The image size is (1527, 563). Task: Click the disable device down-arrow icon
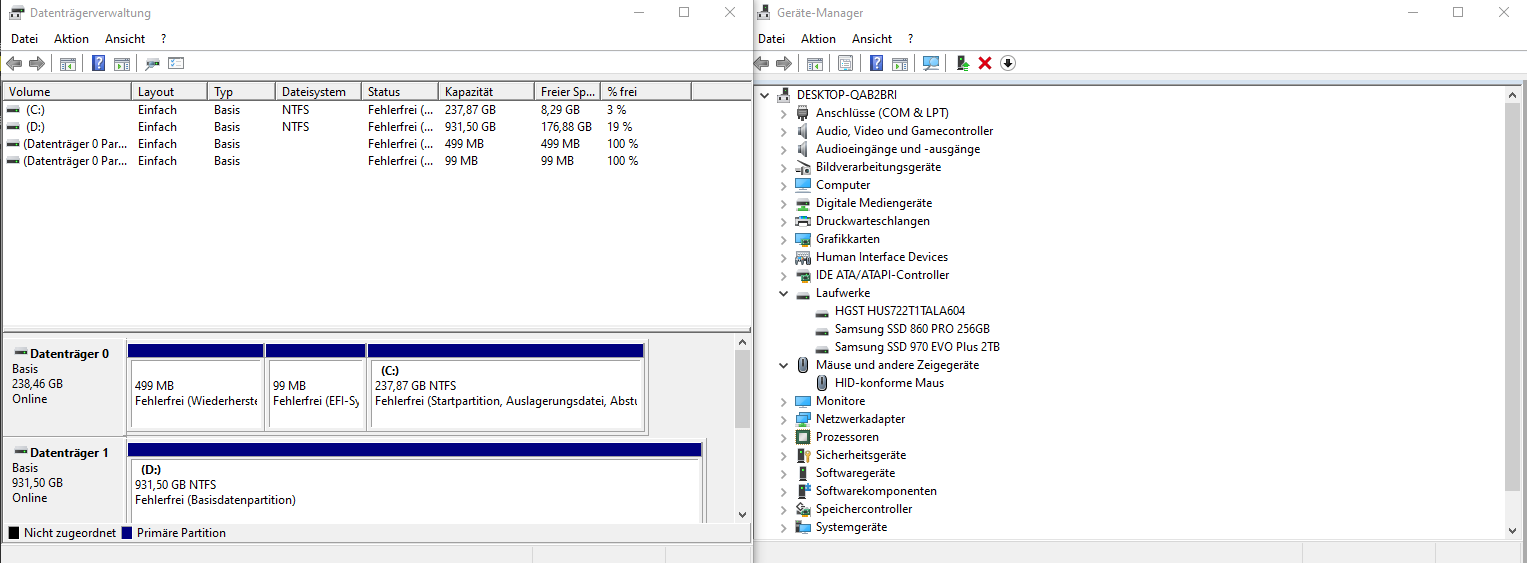[1008, 63]
